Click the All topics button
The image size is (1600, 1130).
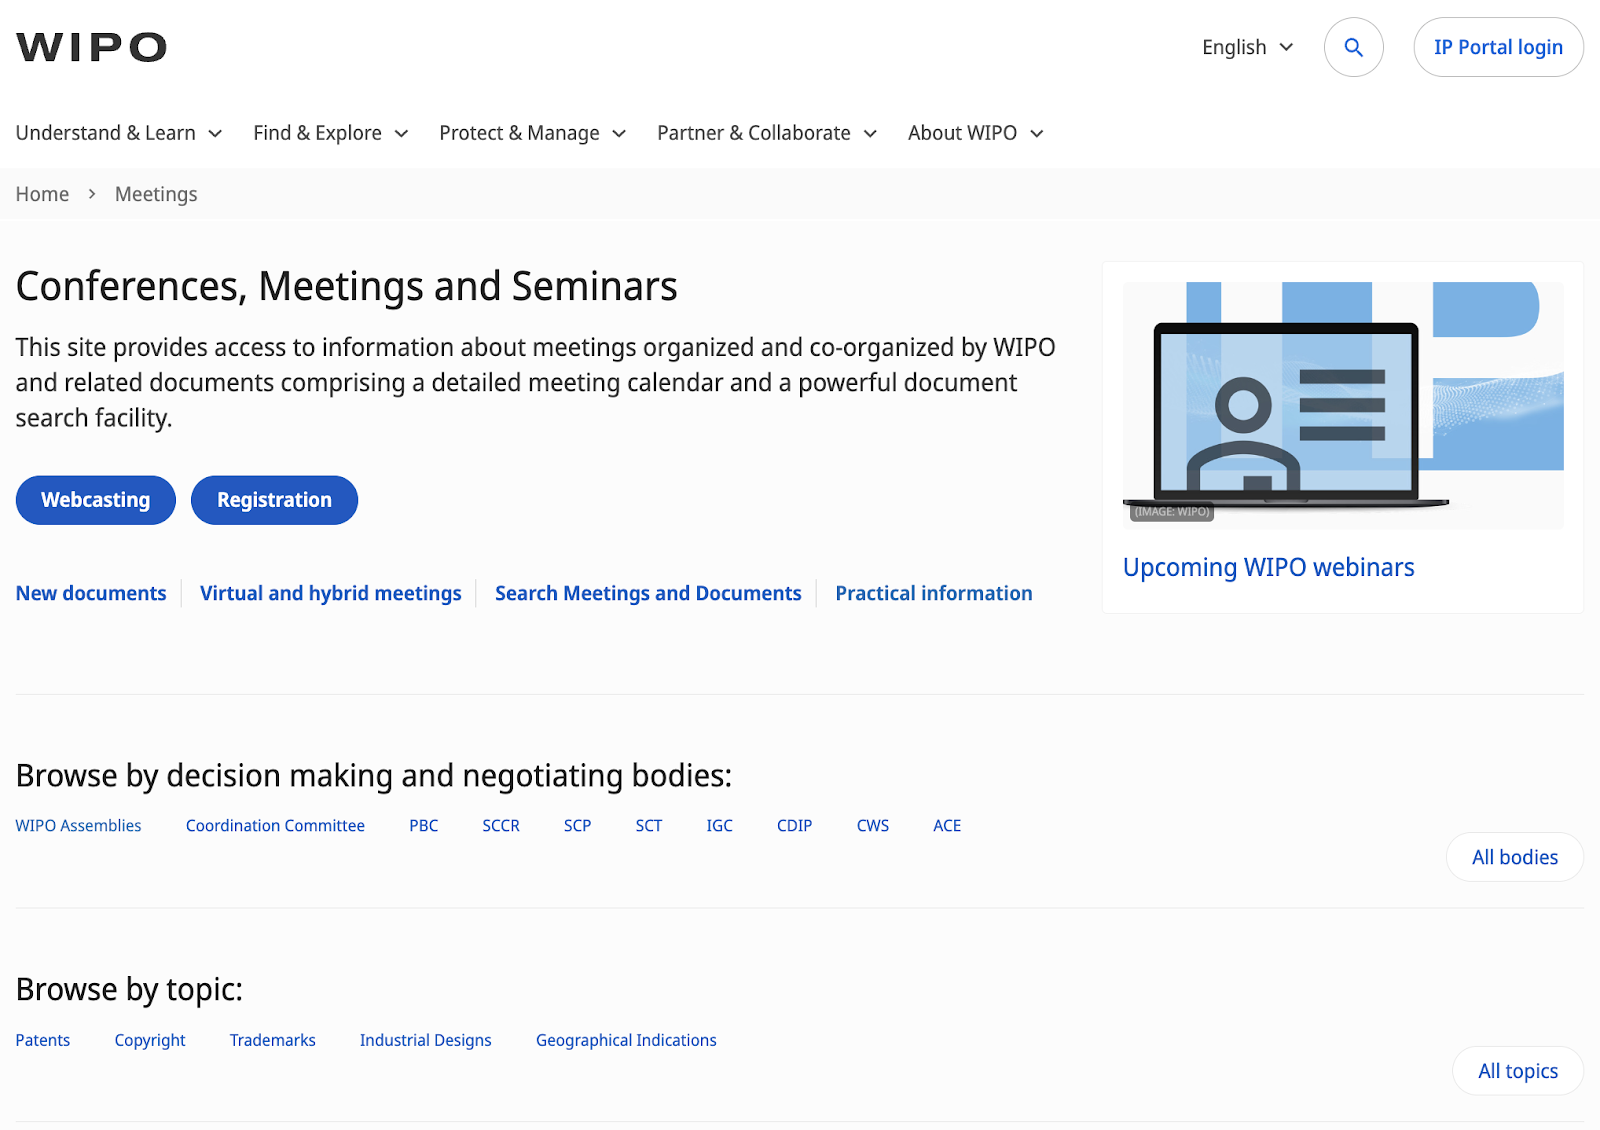tap(1518, 1071)
